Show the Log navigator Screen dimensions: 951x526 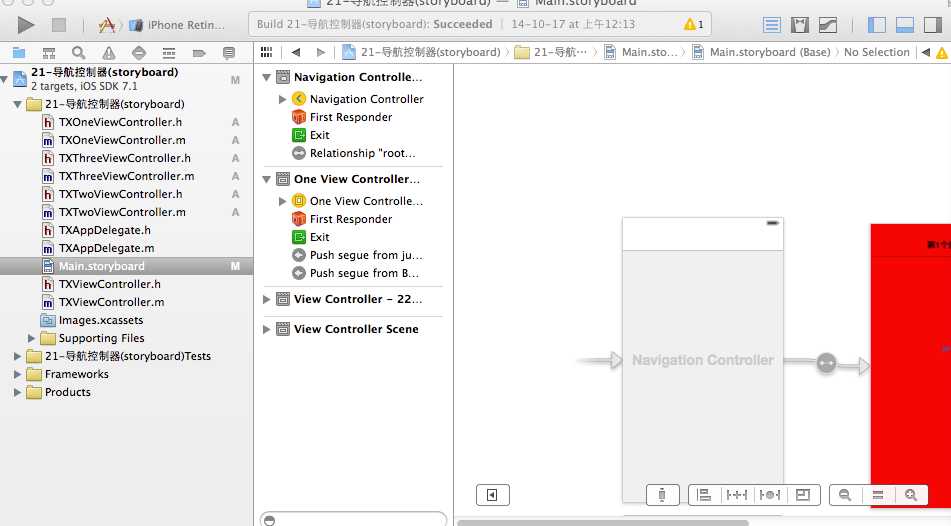point(229,53)
